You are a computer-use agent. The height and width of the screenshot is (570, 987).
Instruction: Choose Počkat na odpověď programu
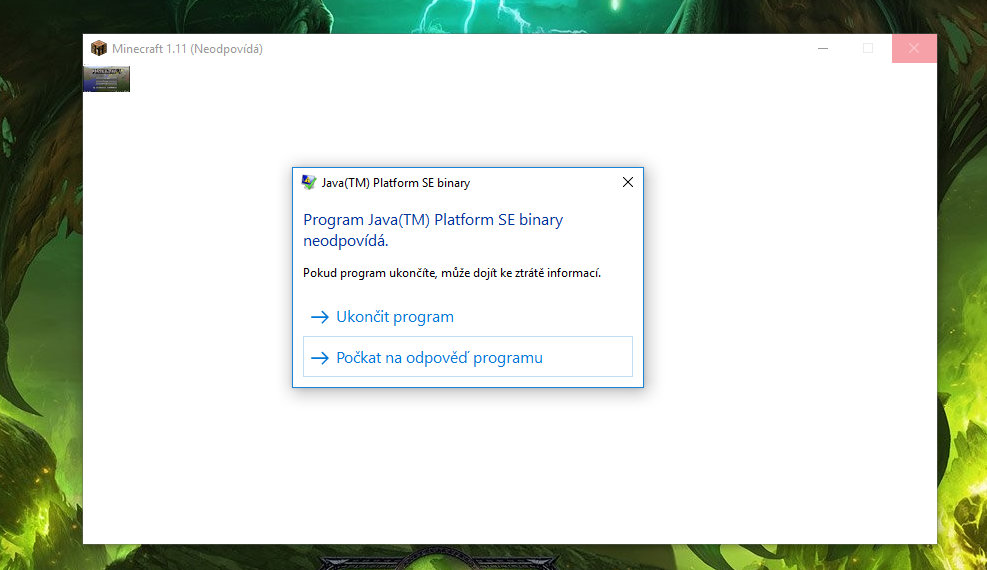[468, 357]
